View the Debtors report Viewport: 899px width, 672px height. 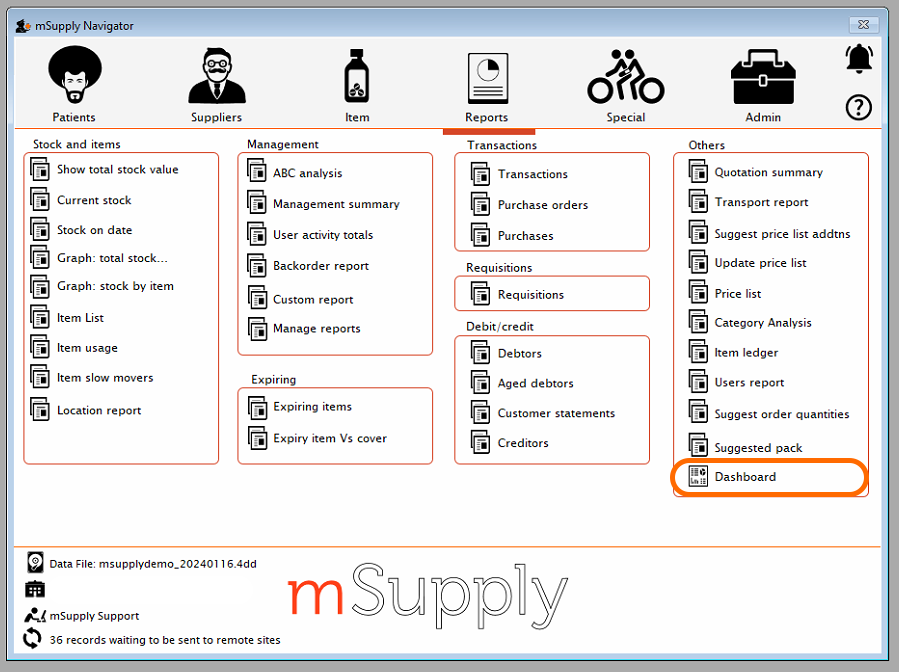coord(521,353)
